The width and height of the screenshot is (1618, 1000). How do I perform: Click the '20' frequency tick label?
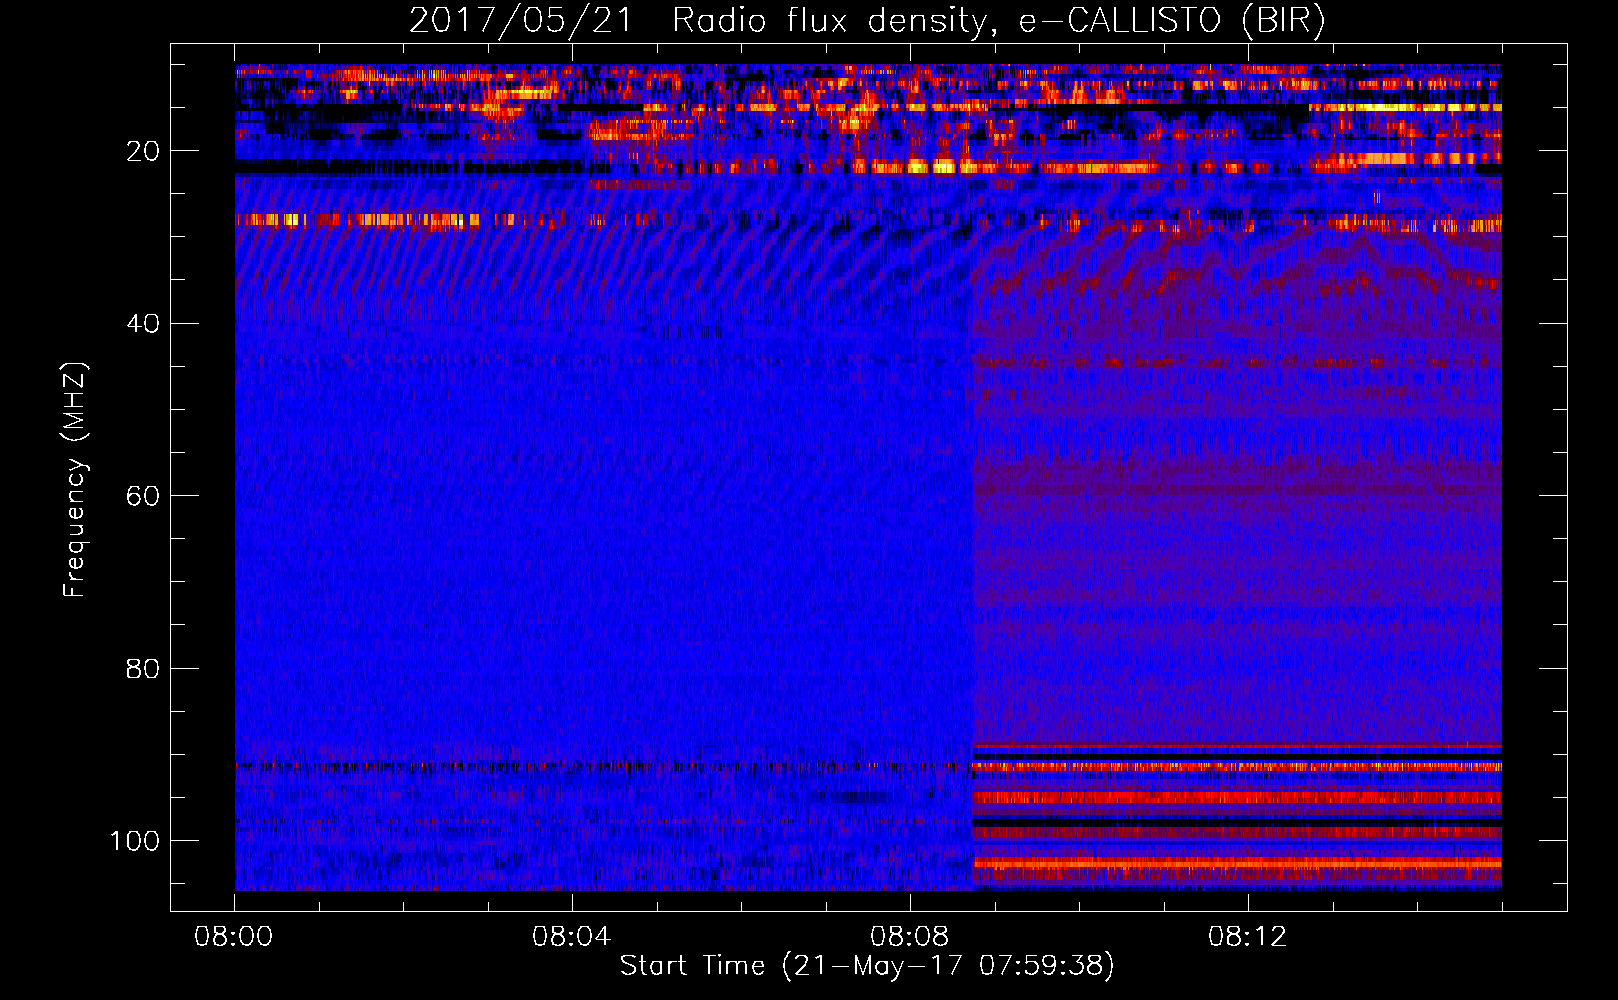(143, 151)
